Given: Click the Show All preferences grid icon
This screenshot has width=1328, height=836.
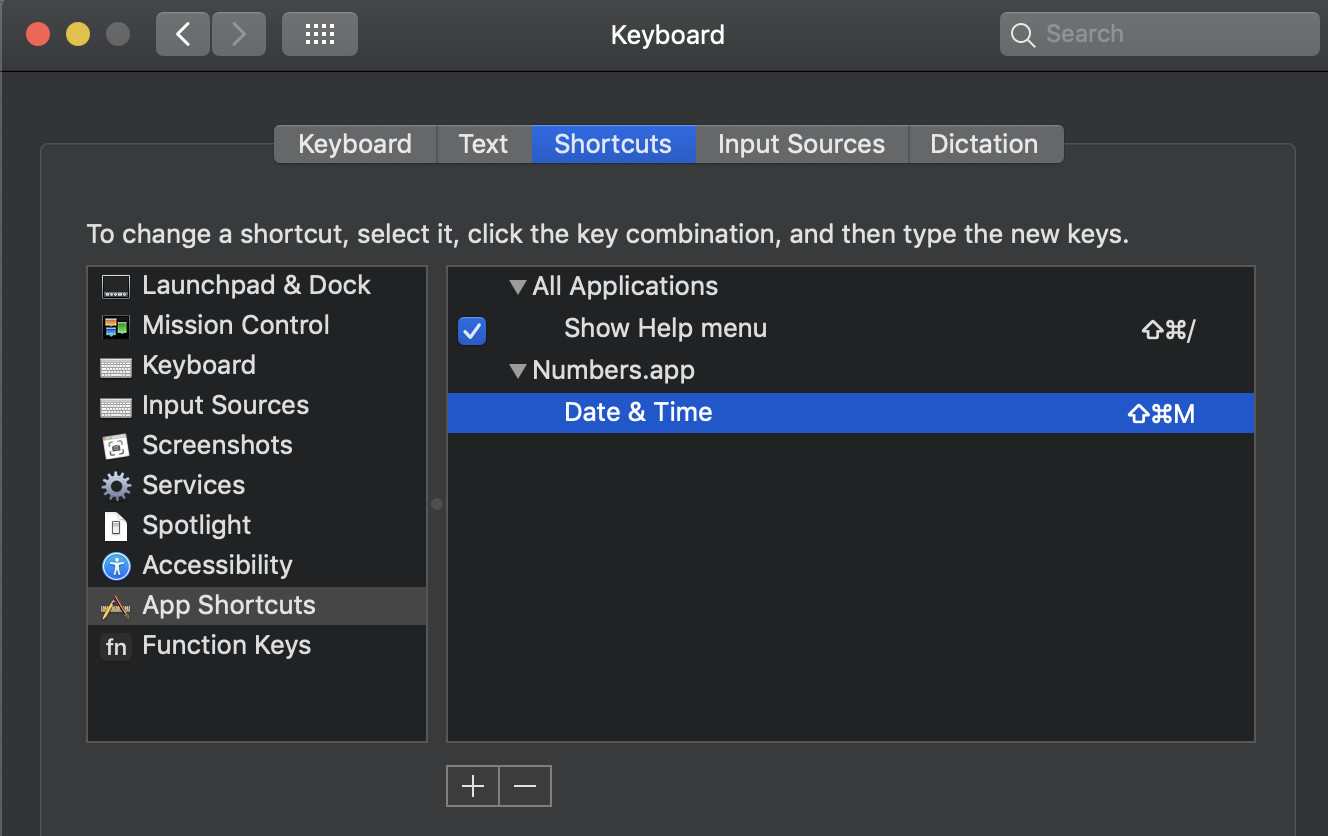Looking at the screenshot, I should tap(319, 33).
